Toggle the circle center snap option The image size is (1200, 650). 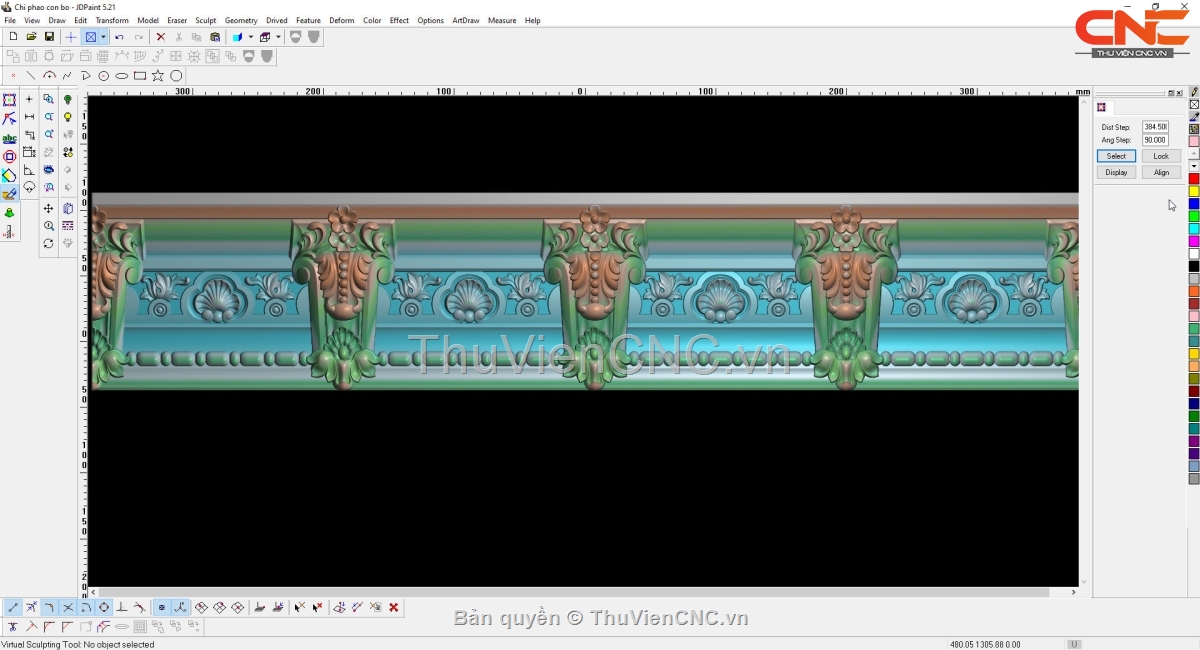(x=104, y=607)
